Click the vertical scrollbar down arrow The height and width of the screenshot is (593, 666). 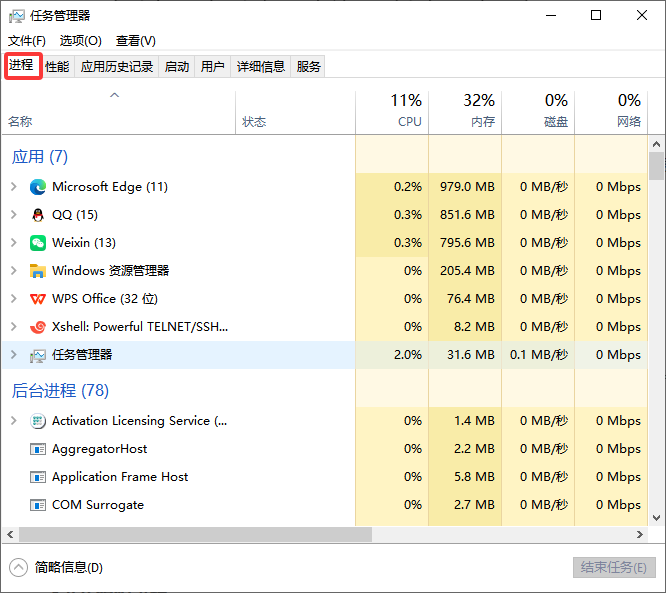657,518
